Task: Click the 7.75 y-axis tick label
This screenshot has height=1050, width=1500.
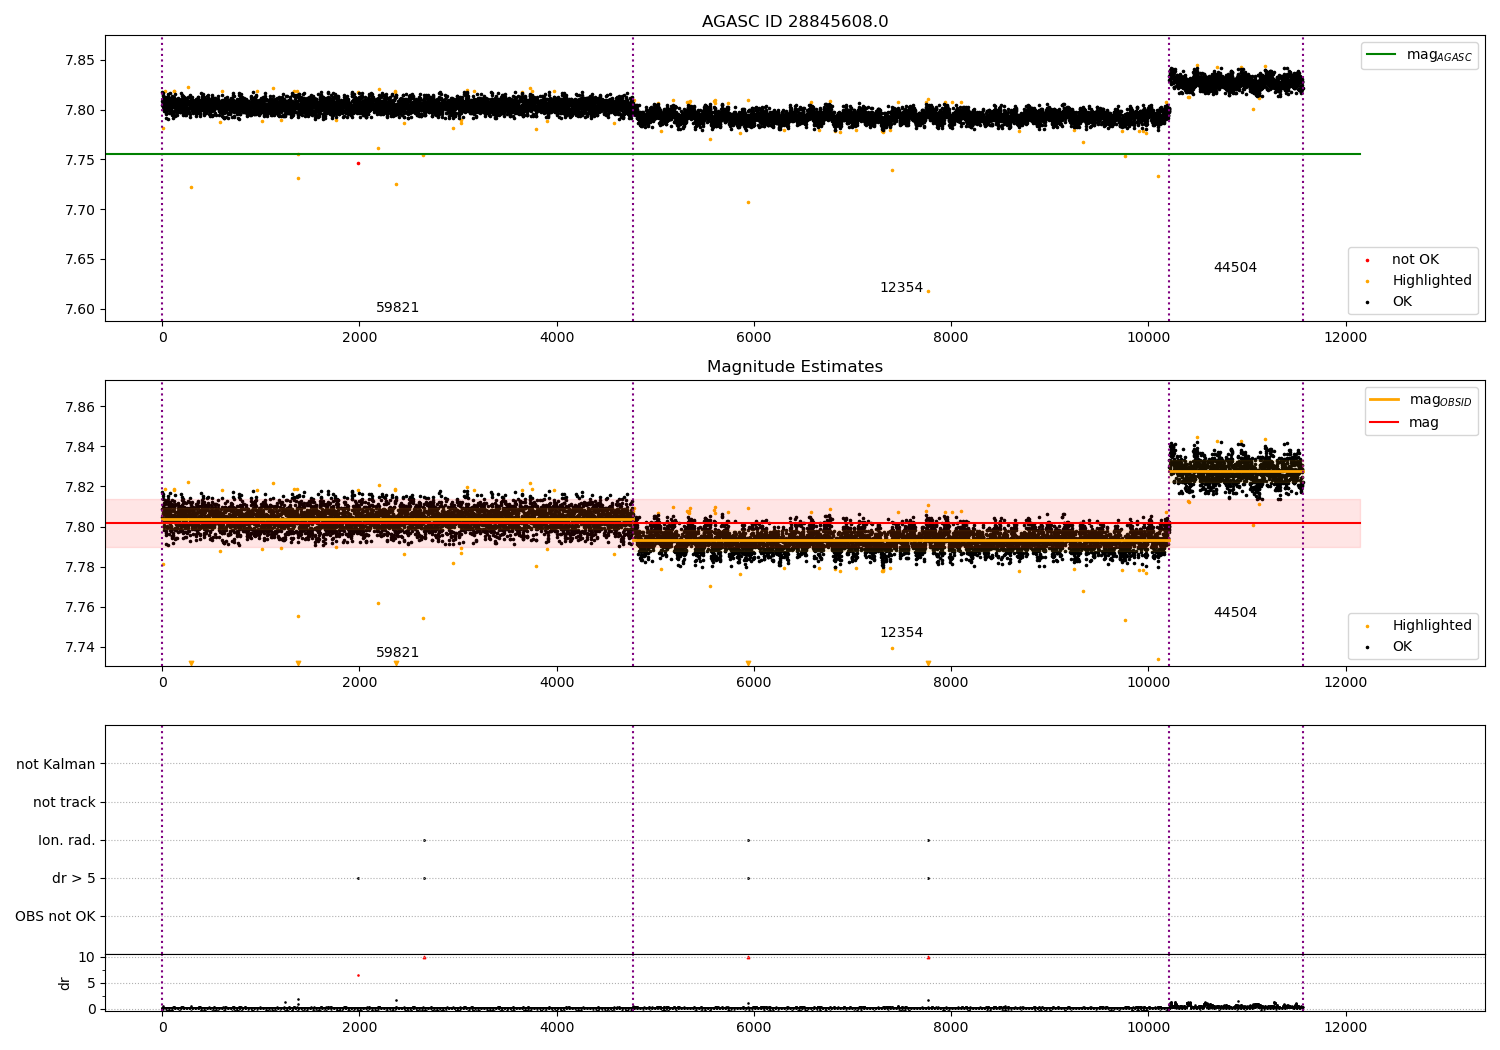Action: click(x=79, y=161)
